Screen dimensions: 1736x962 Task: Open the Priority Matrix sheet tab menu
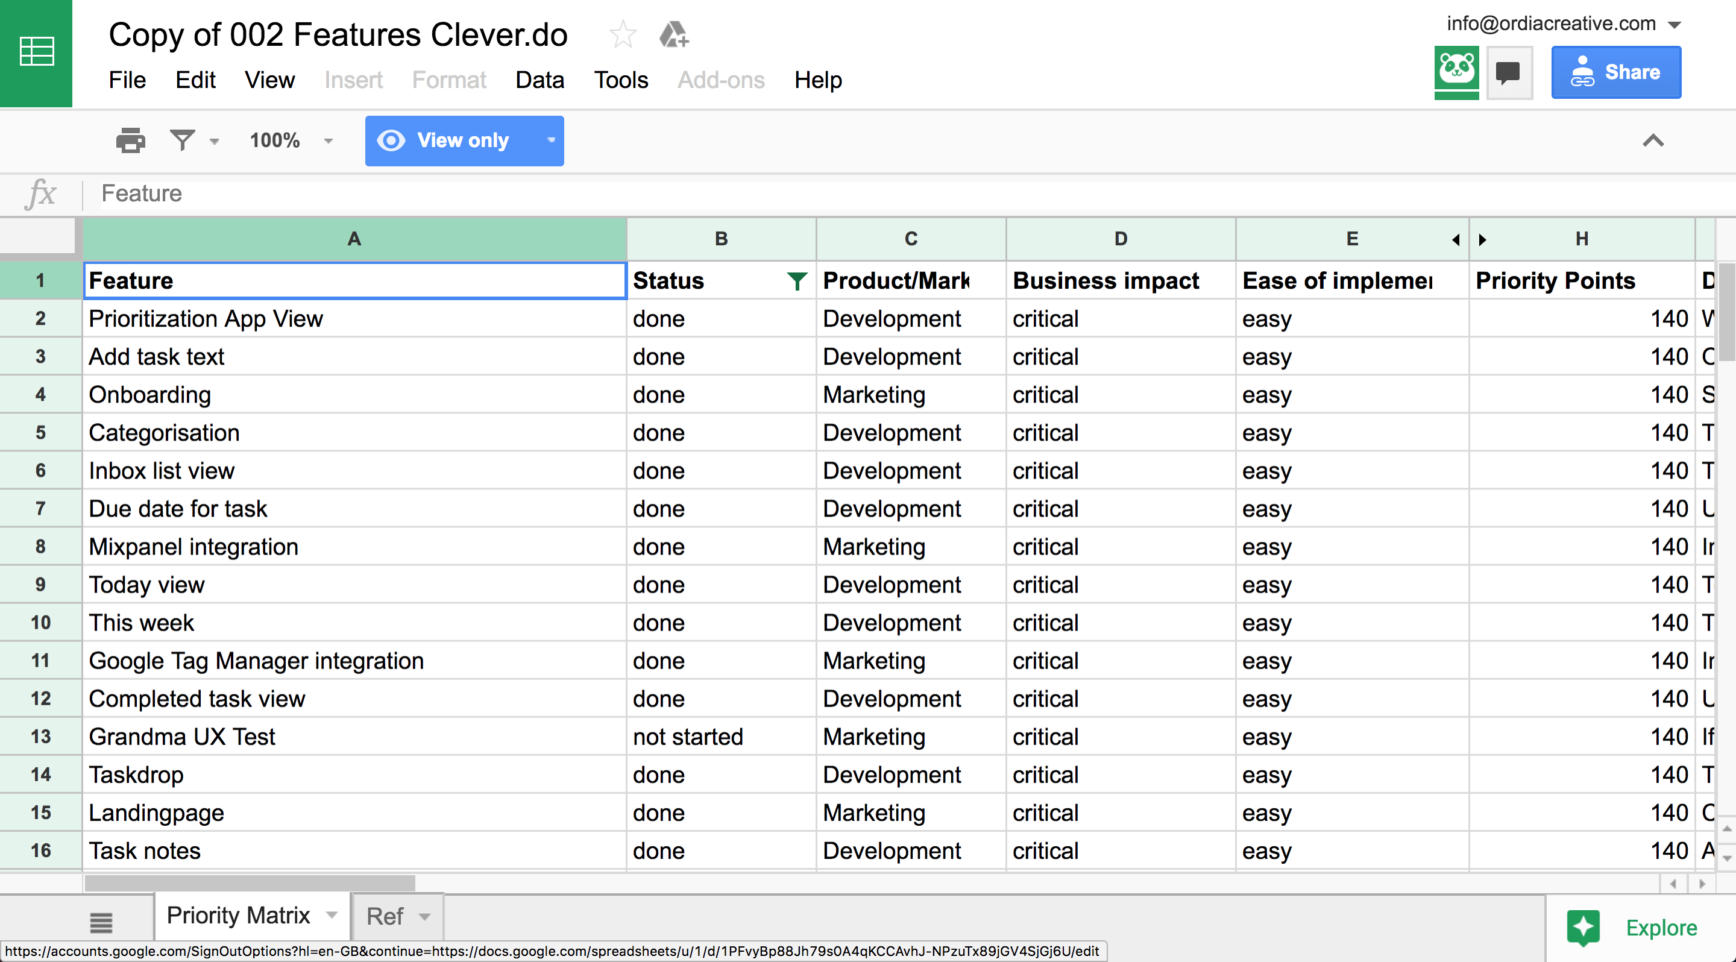[x=331, y=915]
